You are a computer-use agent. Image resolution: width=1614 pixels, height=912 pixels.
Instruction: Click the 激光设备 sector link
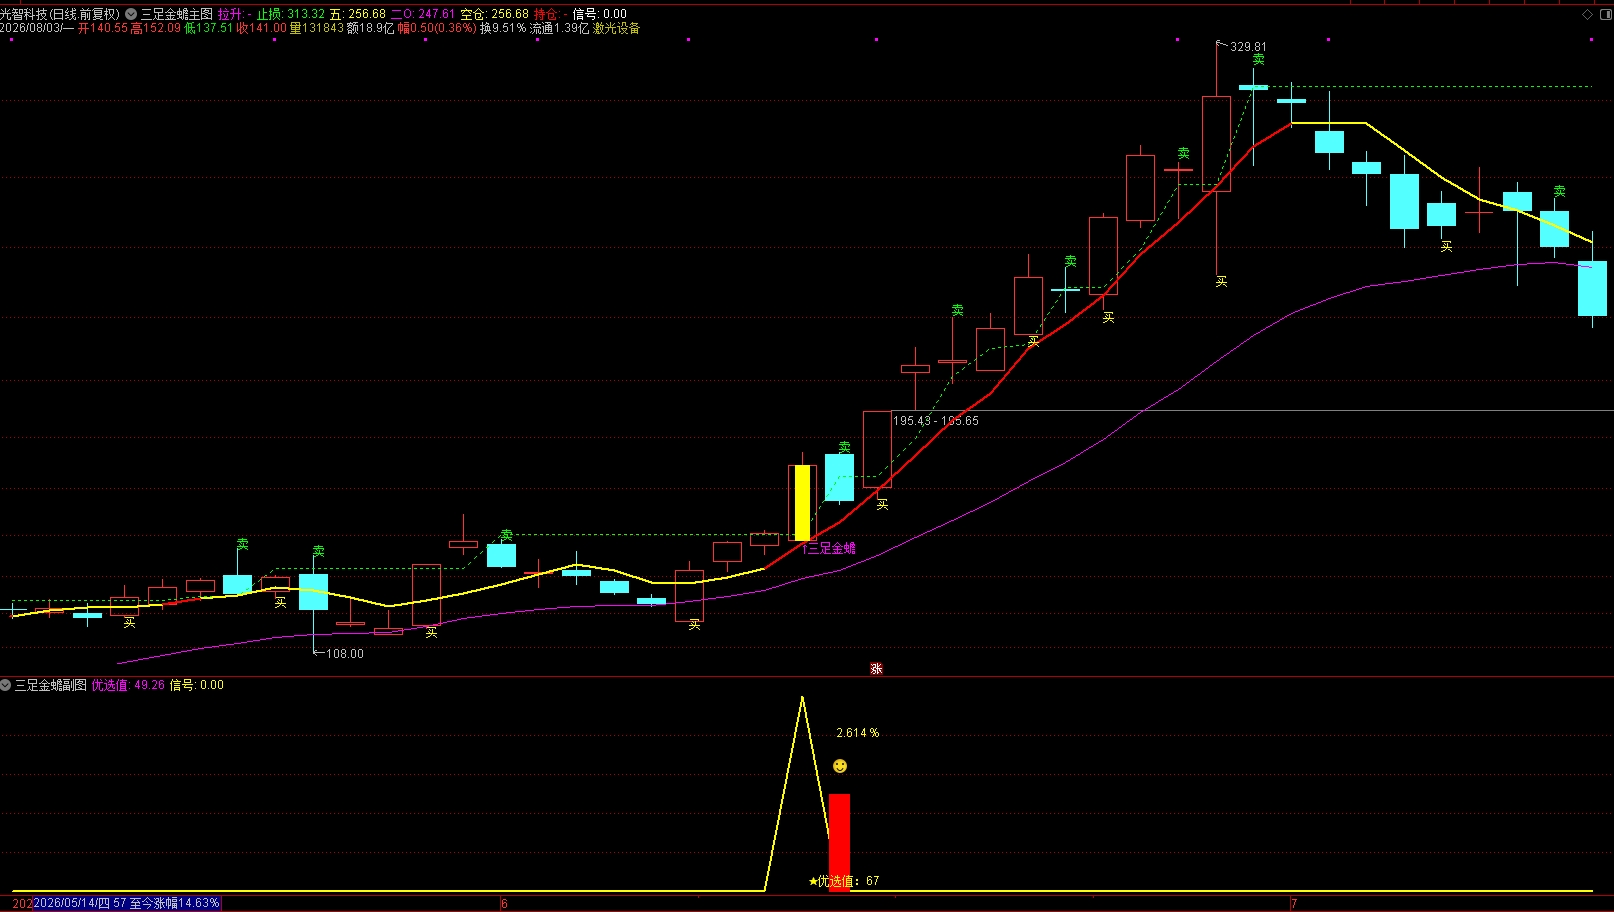(616, 28)
